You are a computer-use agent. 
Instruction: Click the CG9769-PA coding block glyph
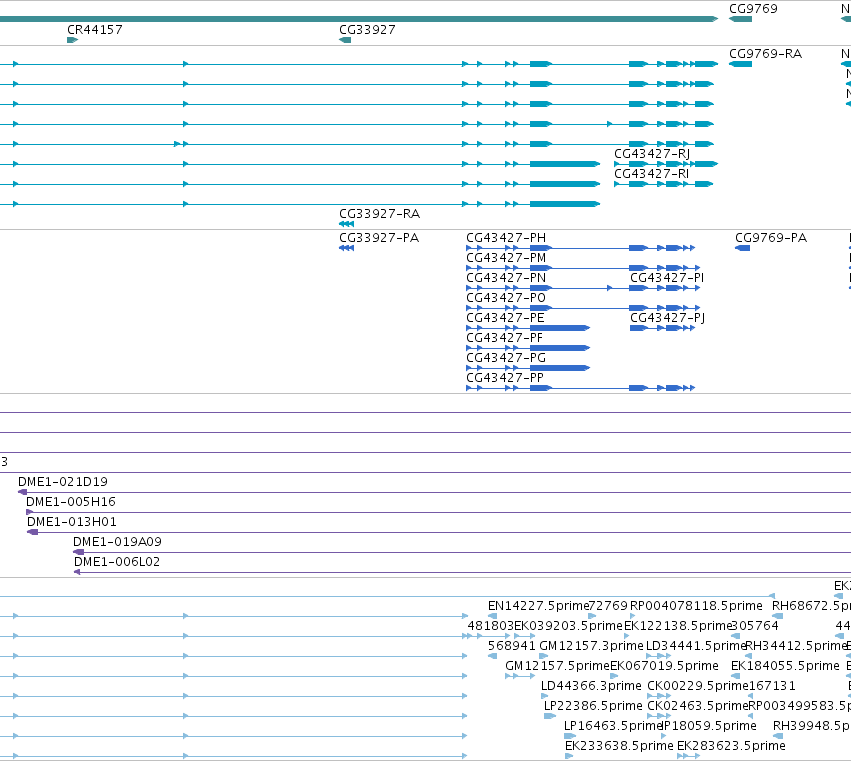[742, 248]
